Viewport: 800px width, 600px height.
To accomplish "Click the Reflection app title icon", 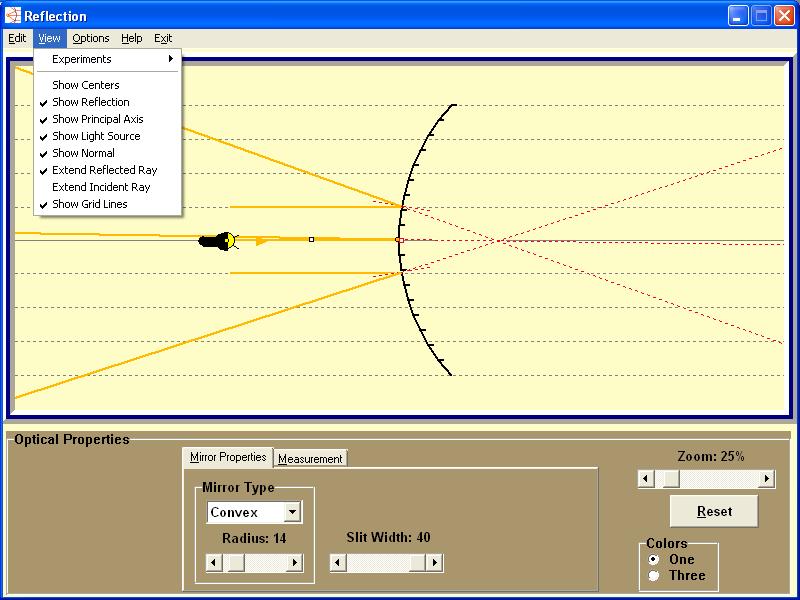I will pos(13,15).
